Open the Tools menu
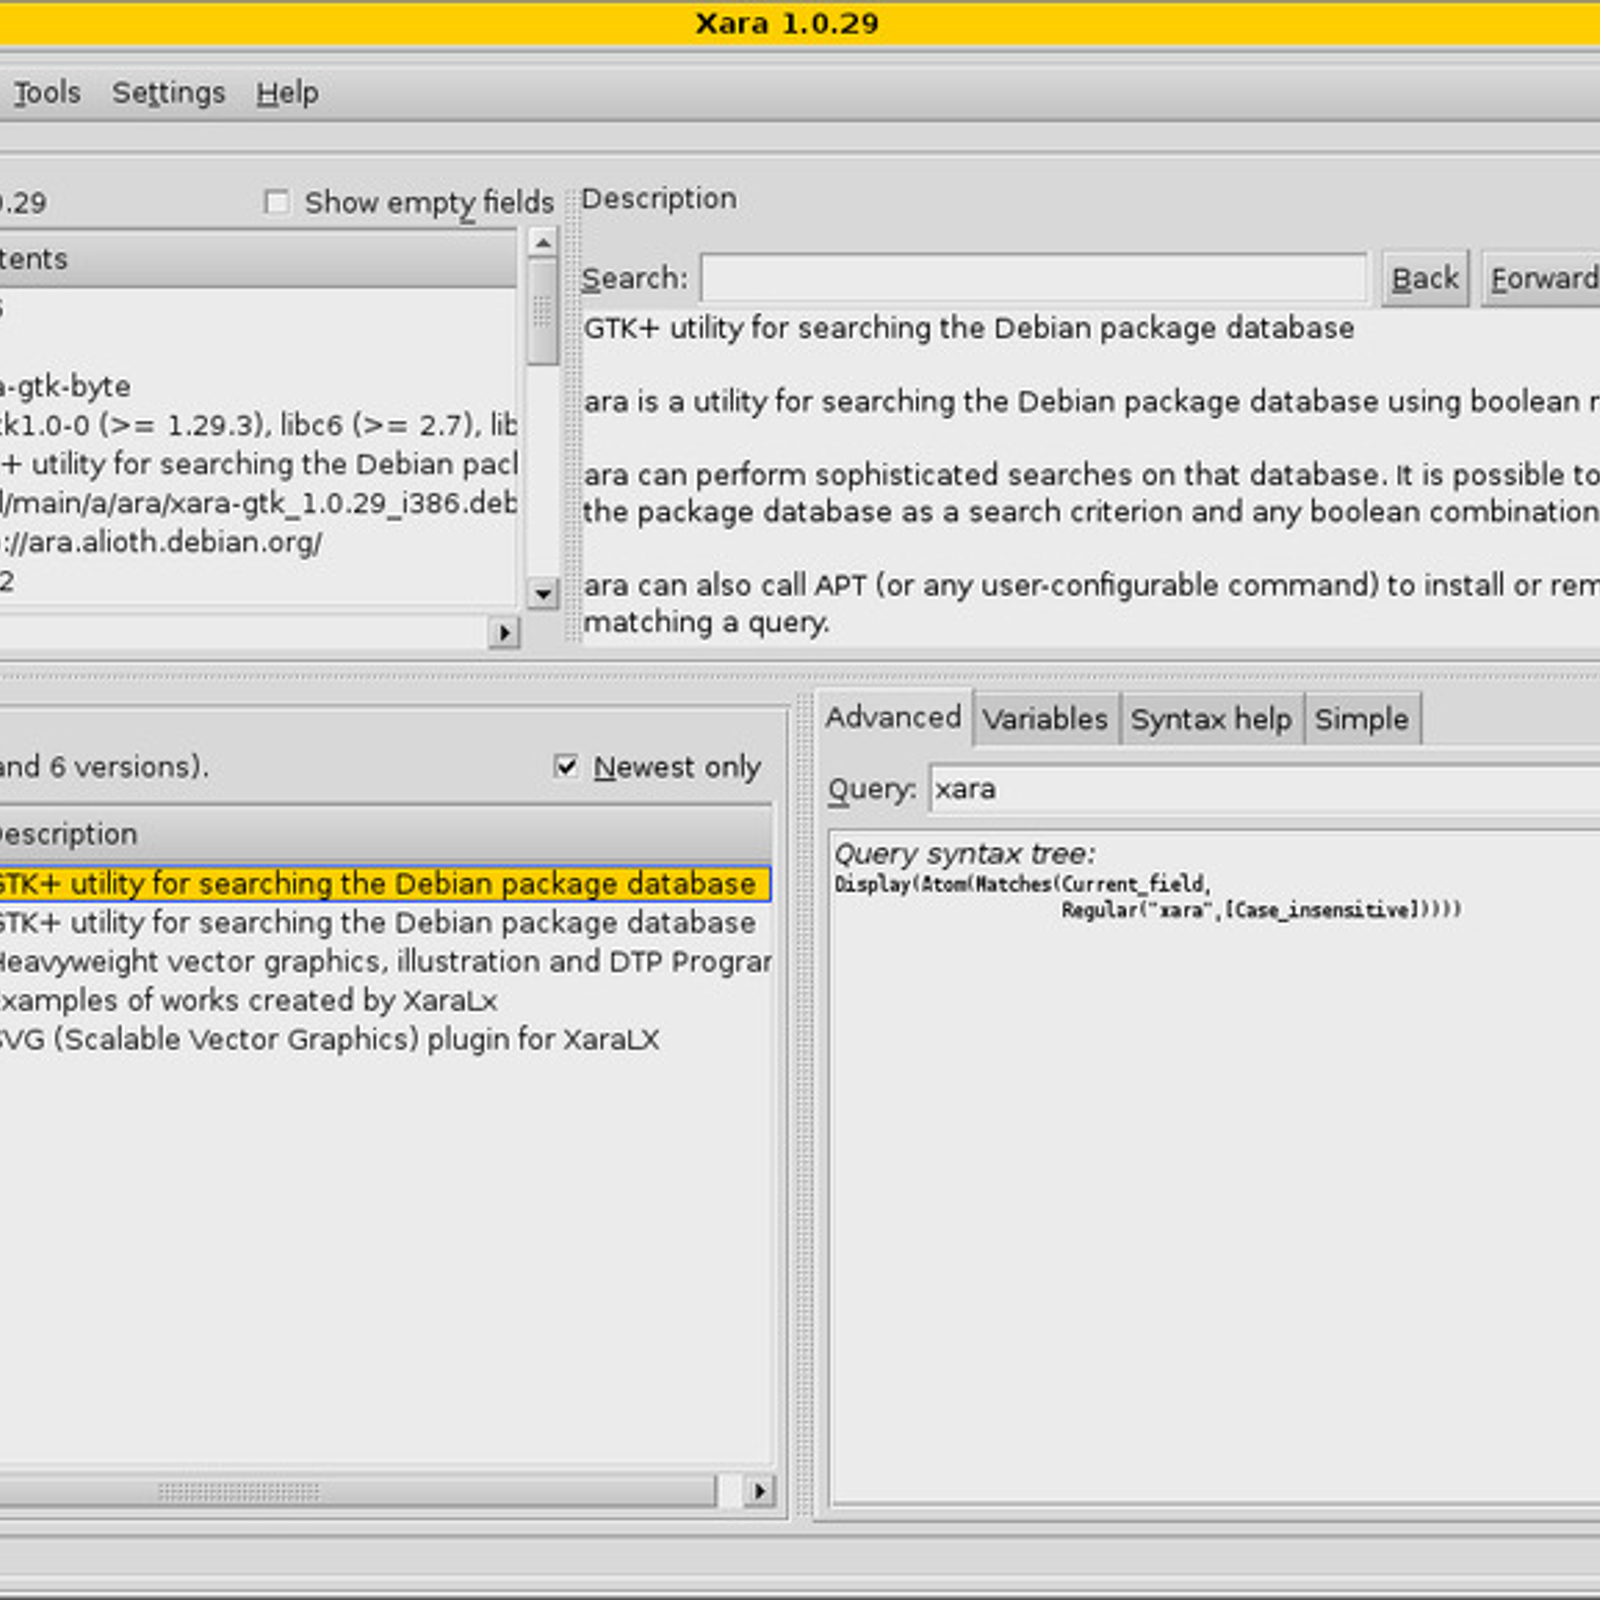 click(46, 93)
